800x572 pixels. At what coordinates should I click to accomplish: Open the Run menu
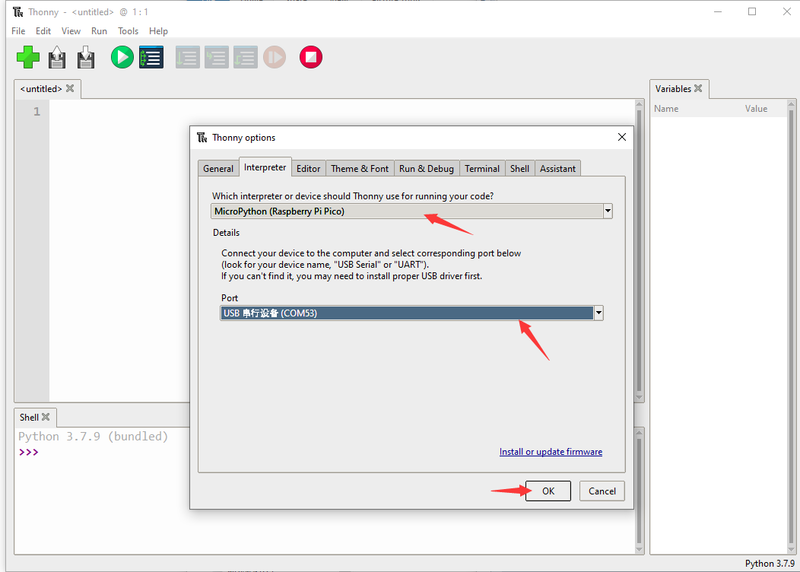coord(99,31)
